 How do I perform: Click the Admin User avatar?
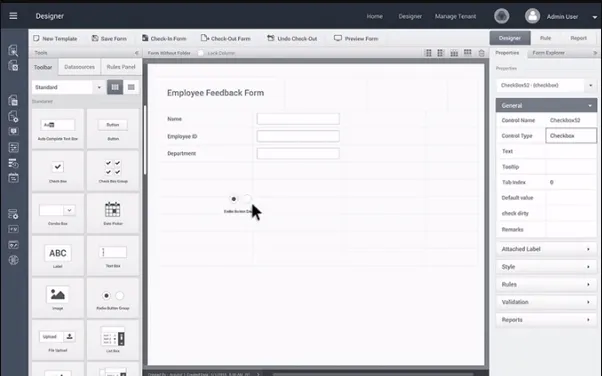pyautogui.click(x=533, y=16)
